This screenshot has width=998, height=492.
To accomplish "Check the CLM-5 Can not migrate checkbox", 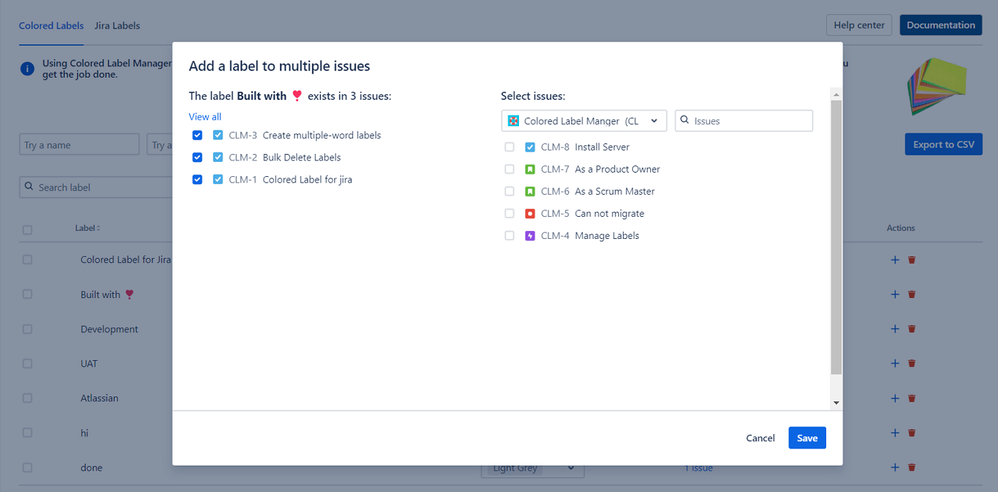I will pos(509,214).
